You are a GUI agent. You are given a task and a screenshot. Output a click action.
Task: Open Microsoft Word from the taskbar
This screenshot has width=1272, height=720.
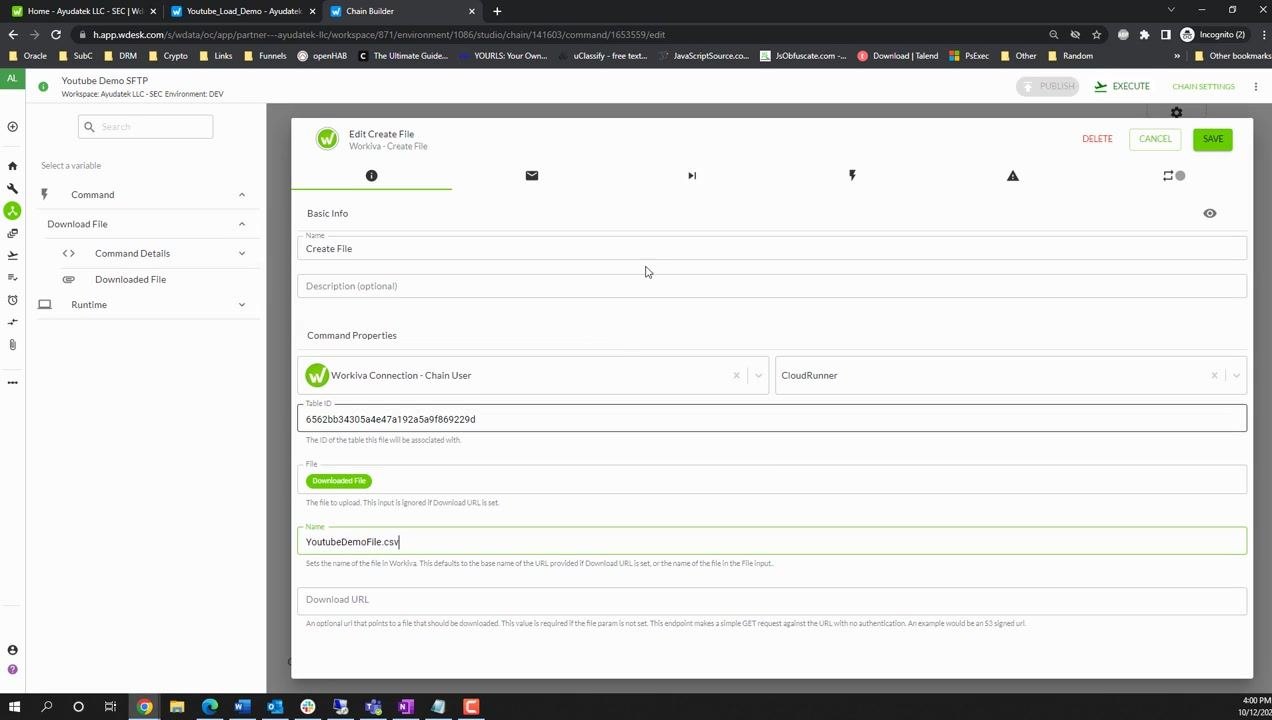[242, 707]
